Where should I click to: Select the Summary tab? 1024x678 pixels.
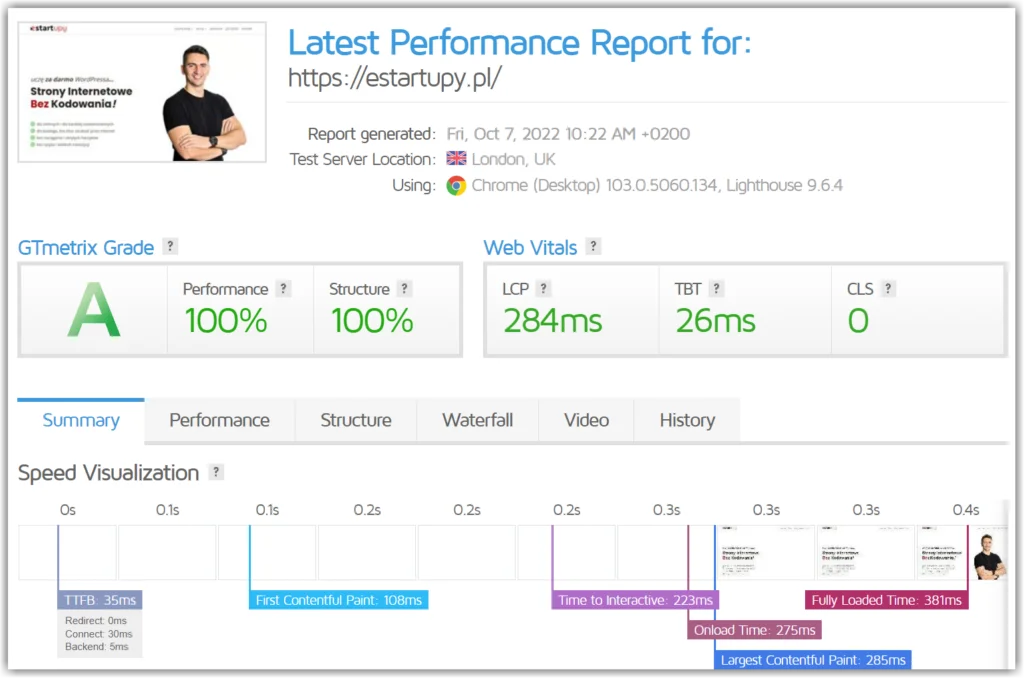click(x=81, y=420)
